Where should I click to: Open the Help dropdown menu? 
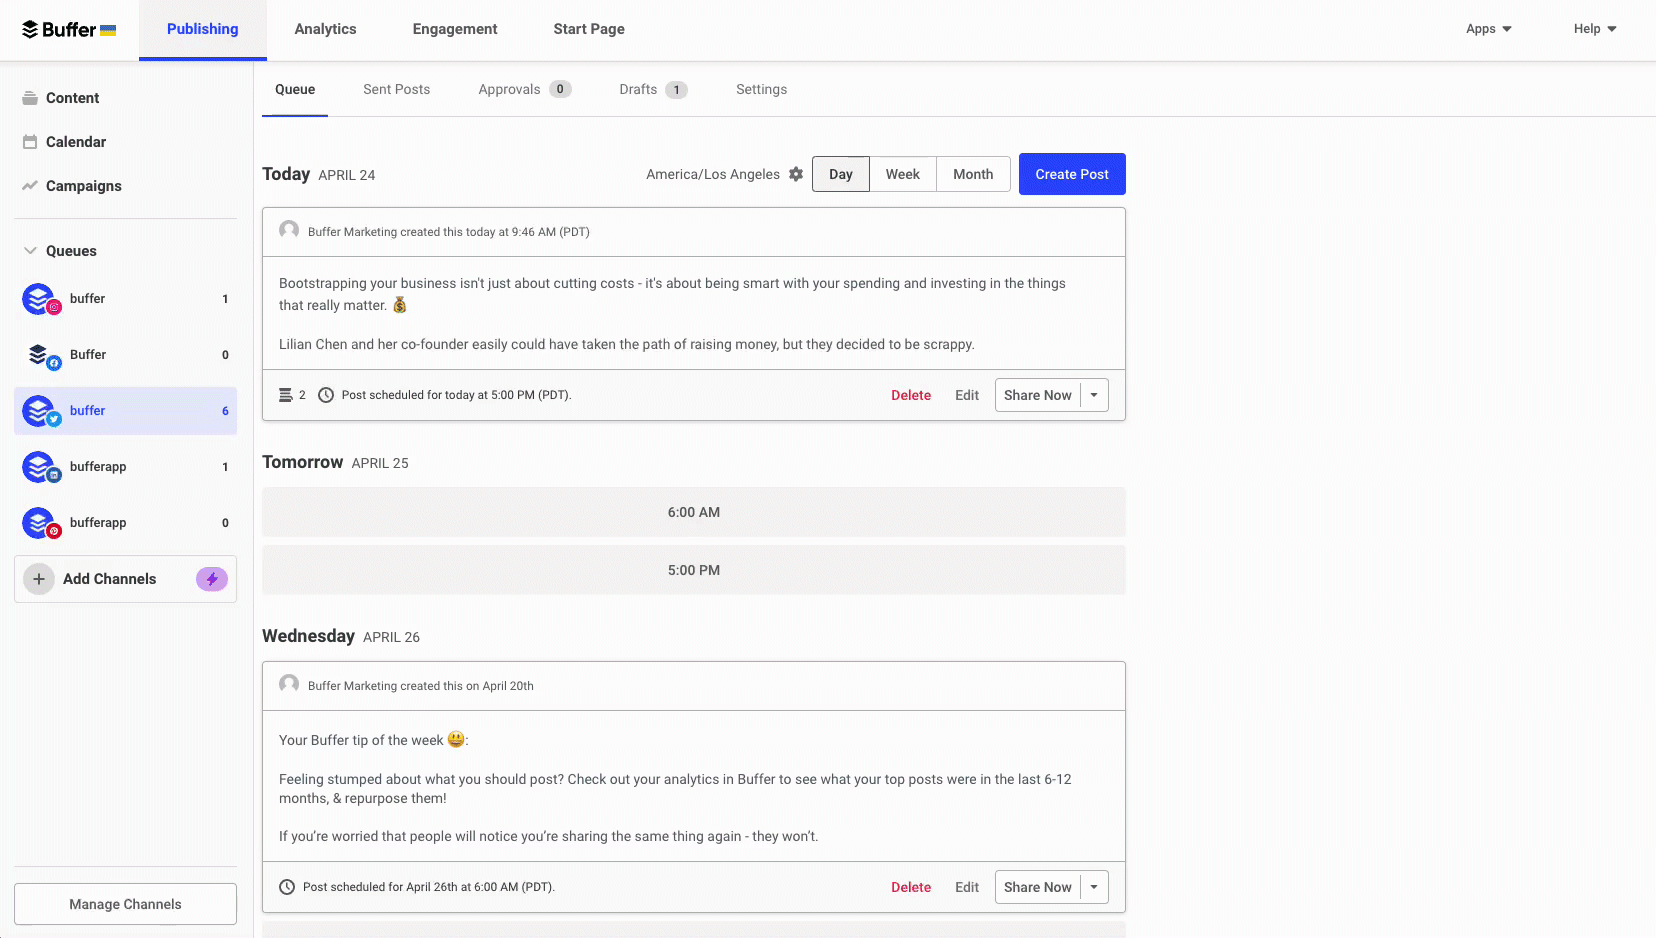coord(1594,29)
